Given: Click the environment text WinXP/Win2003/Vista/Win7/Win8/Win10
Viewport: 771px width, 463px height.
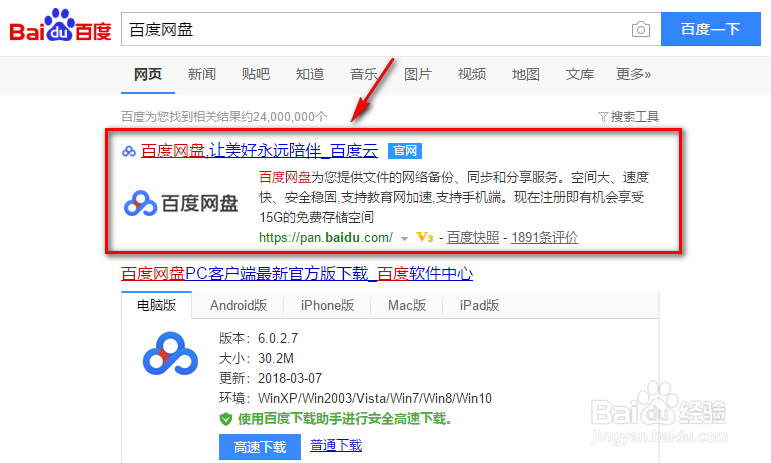Looking at the screenshot, I should click(375, 398).
